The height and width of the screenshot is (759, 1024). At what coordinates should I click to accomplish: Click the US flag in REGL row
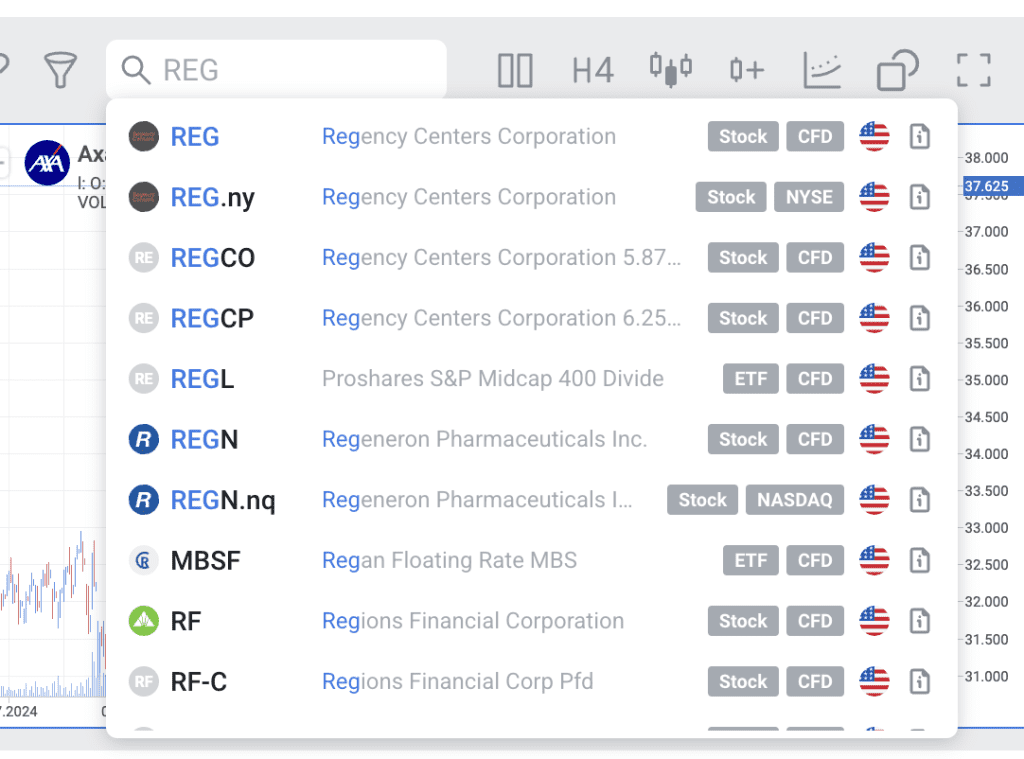[874, 379]
